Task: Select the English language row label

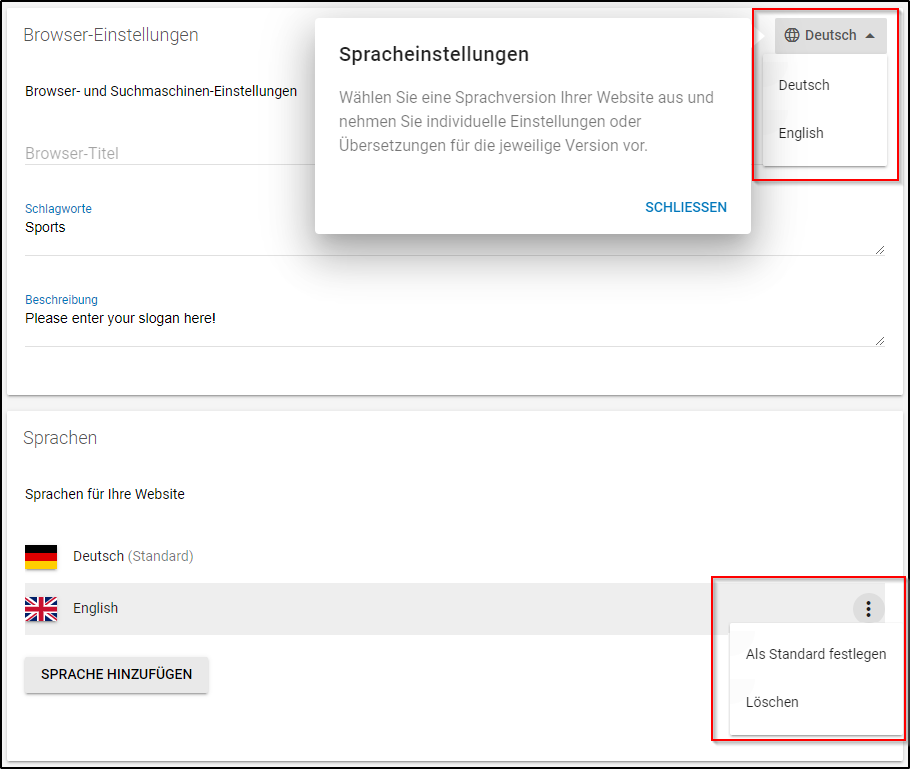Action: click(95, 608)
